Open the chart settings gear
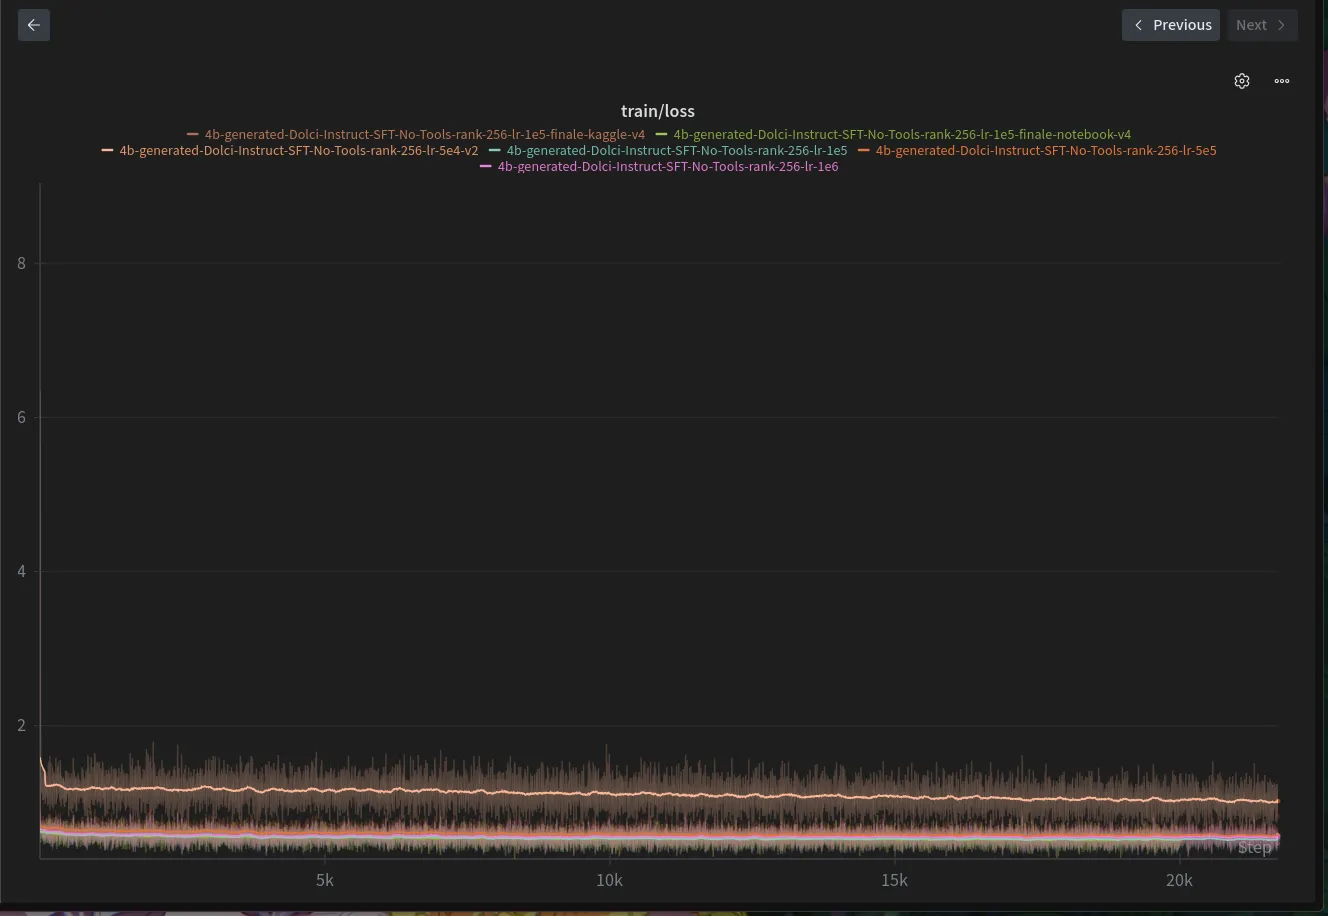1328x916 pixels. 1242,81
